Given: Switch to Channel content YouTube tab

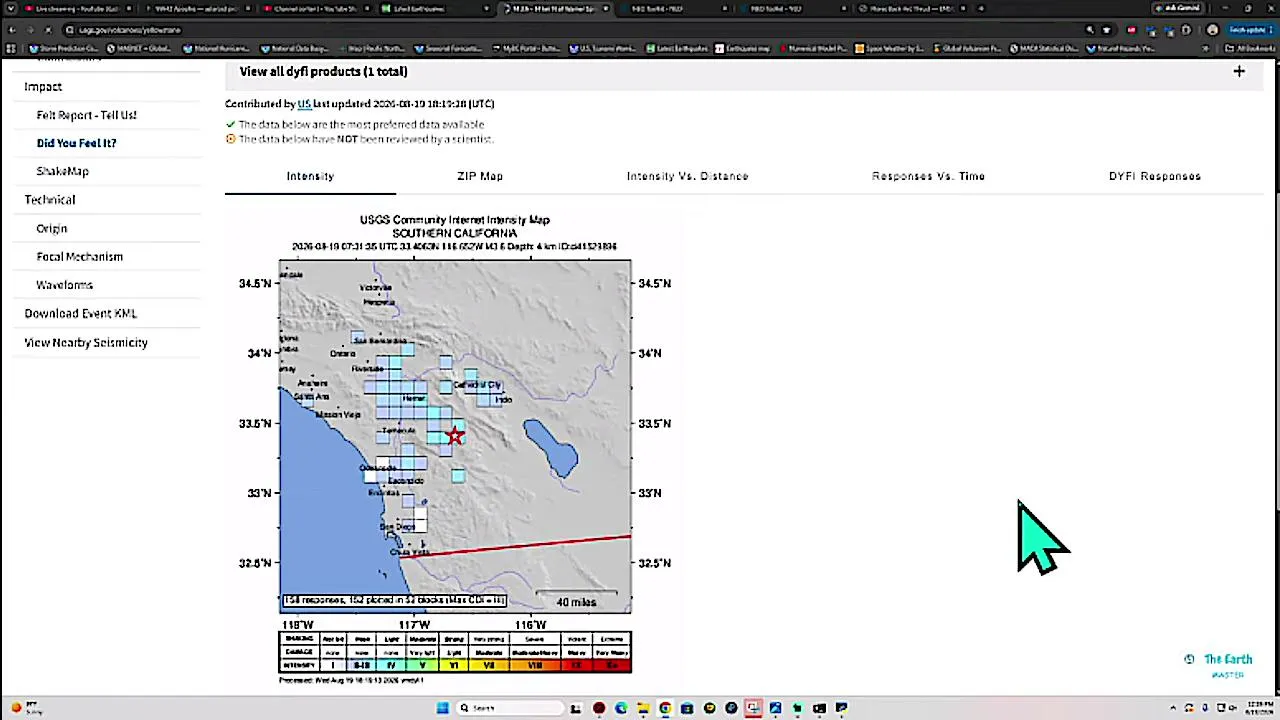Looking at the screenshot, I should point(316,8).
